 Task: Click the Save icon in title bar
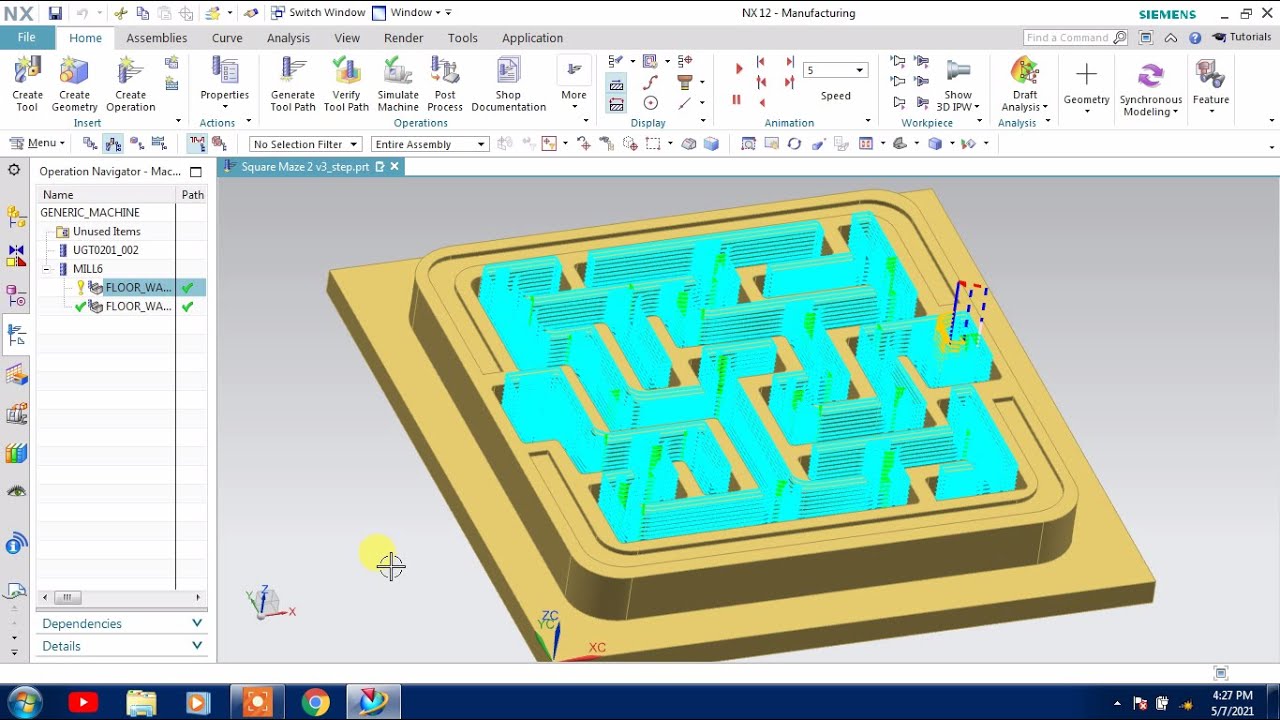55,13
